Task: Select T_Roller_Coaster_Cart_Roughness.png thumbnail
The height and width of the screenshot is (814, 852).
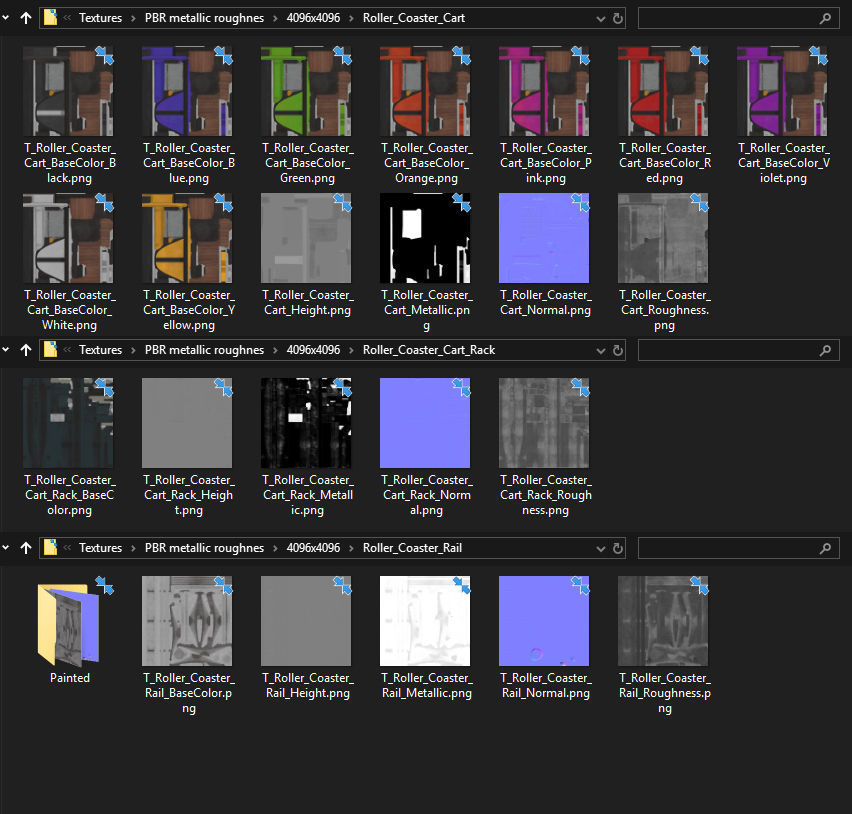Action: click(663, 238)
